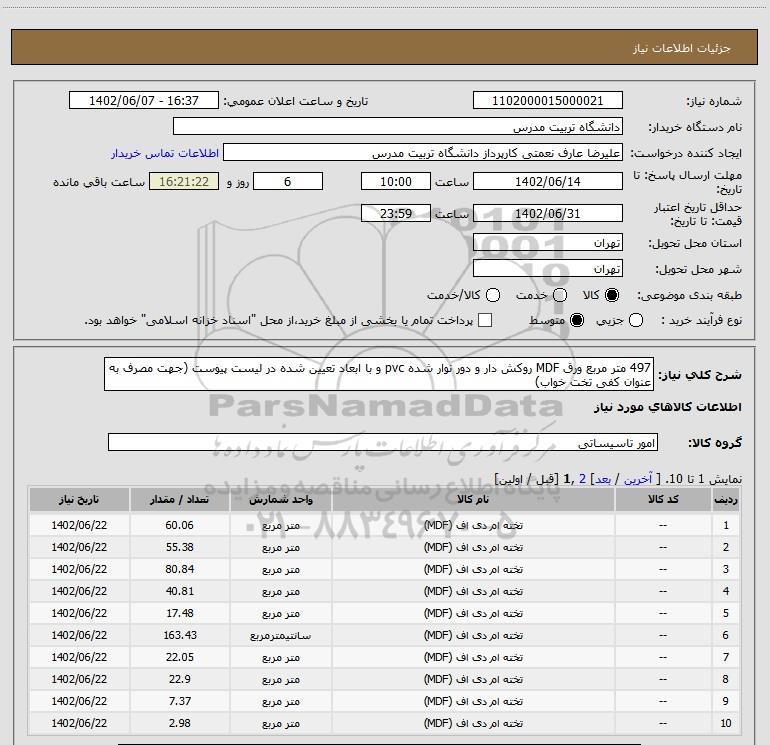Click the ردیف column header
The height and width of the screenshot is (745, 770).
726,499
